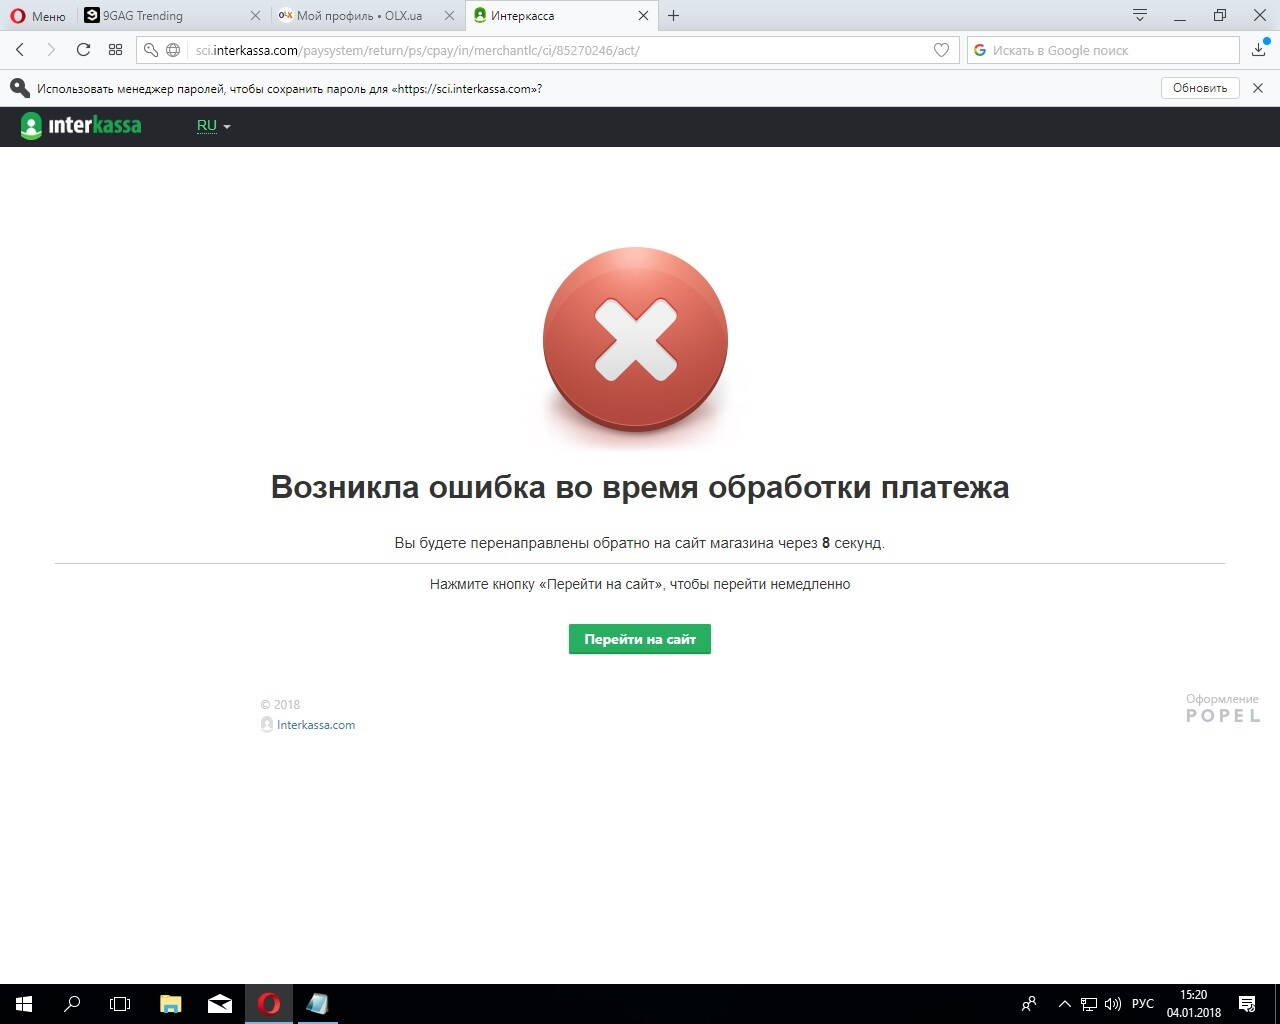The height and width of the screenshot is (1024, 1280).
Task: Click the Interkassa logo in header
Action: tap(81, 126)
